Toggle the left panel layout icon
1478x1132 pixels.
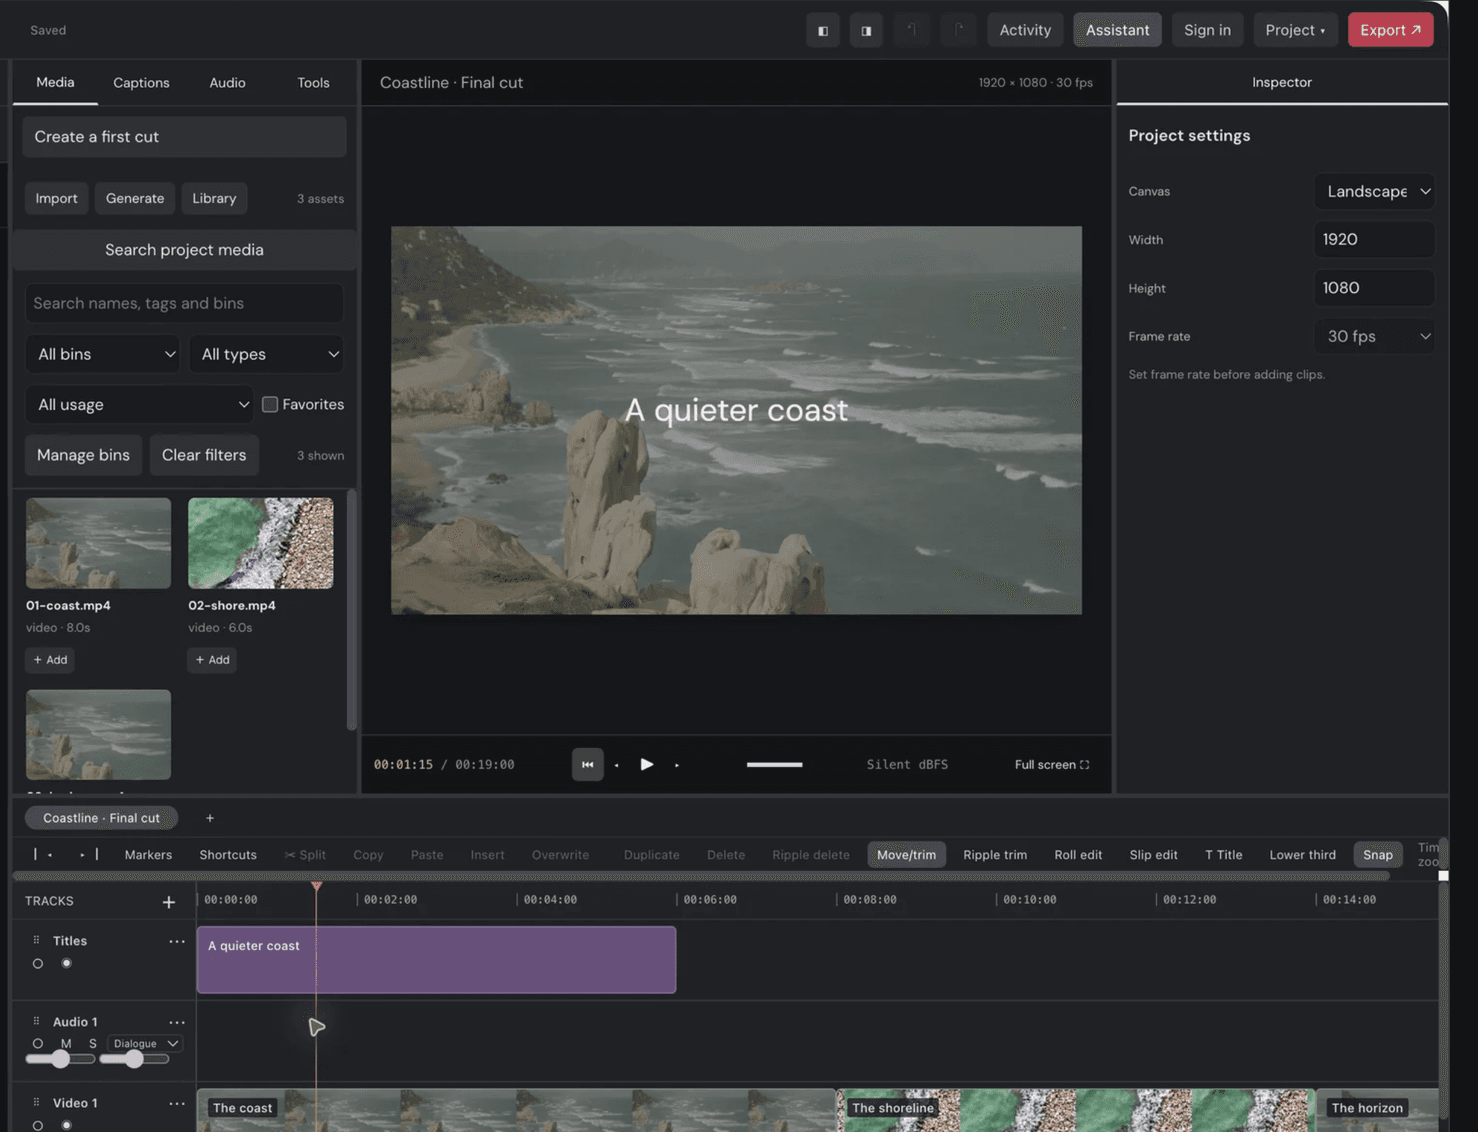(823, 30)
